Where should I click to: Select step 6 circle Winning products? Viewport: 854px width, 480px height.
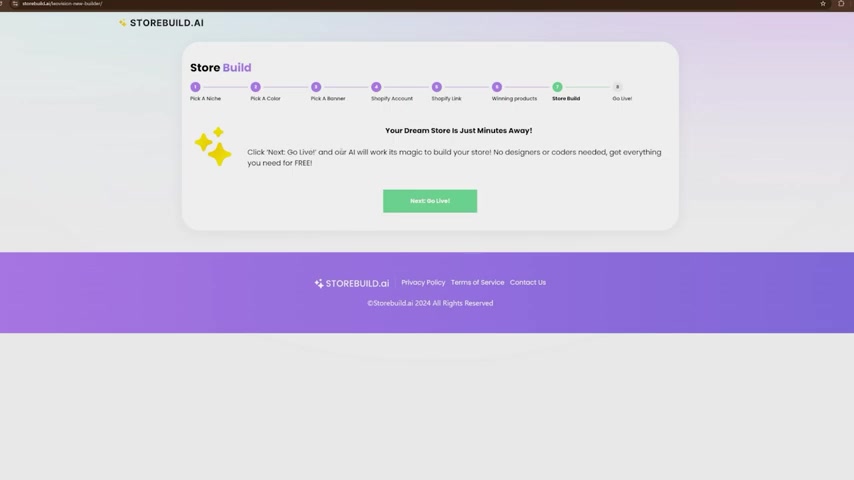pos(497,87)
